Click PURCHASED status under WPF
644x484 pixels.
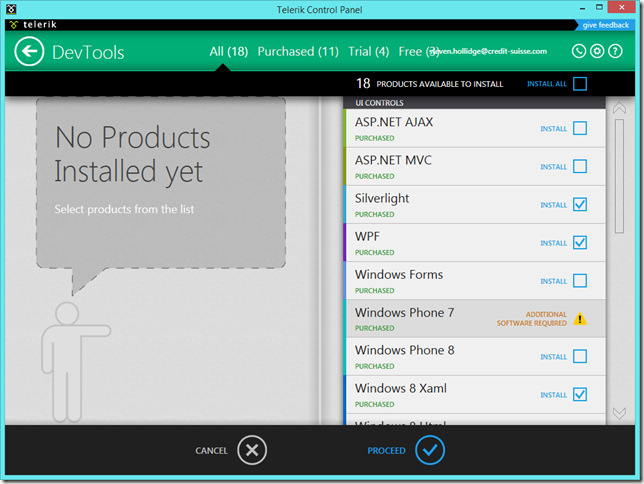pos(374,253)
